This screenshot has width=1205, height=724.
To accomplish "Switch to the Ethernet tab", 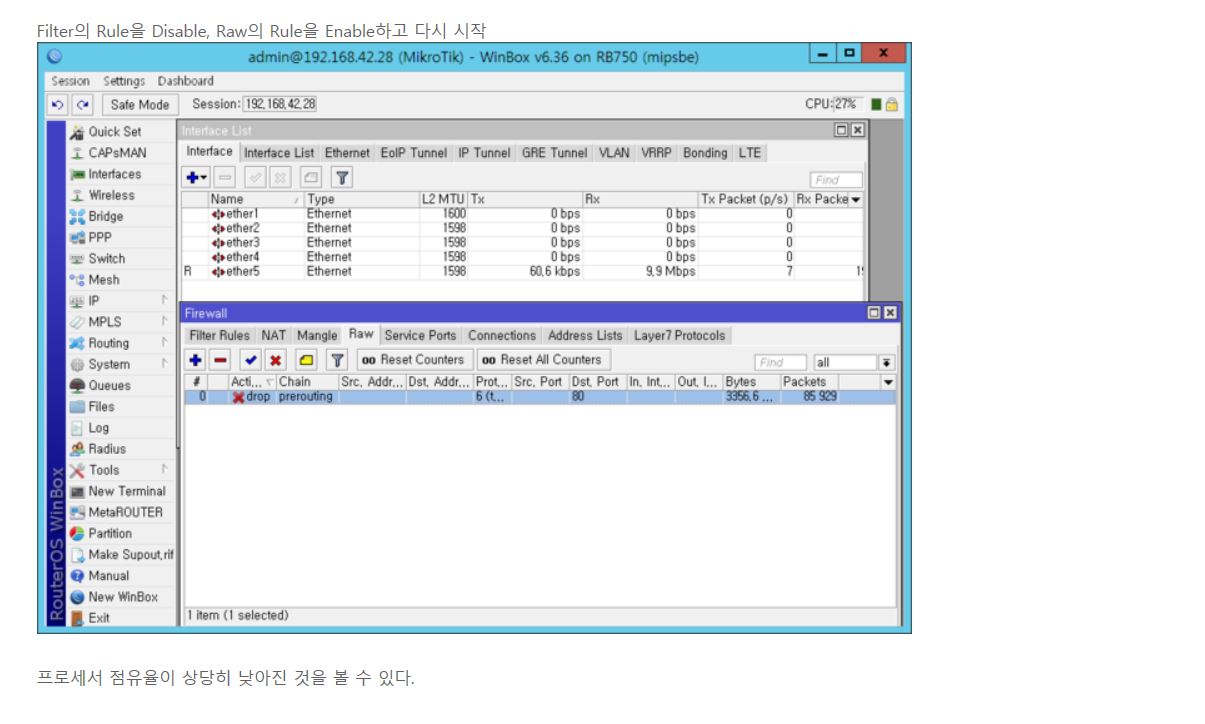I will (x=347, y=153).
